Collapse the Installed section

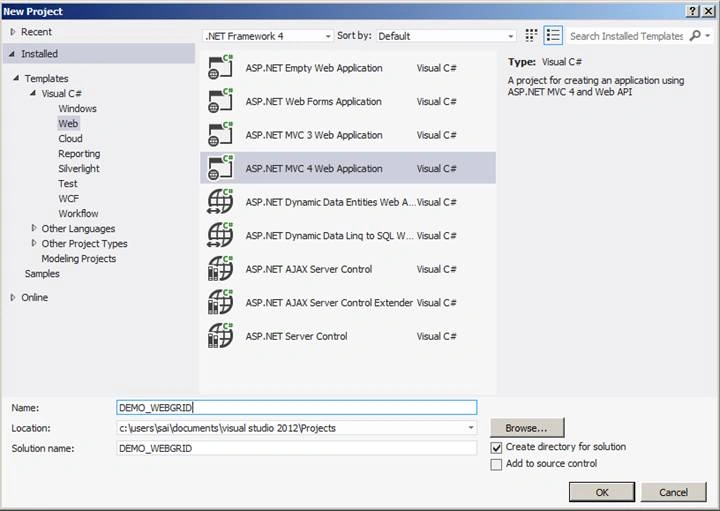(x=11, y=54)
